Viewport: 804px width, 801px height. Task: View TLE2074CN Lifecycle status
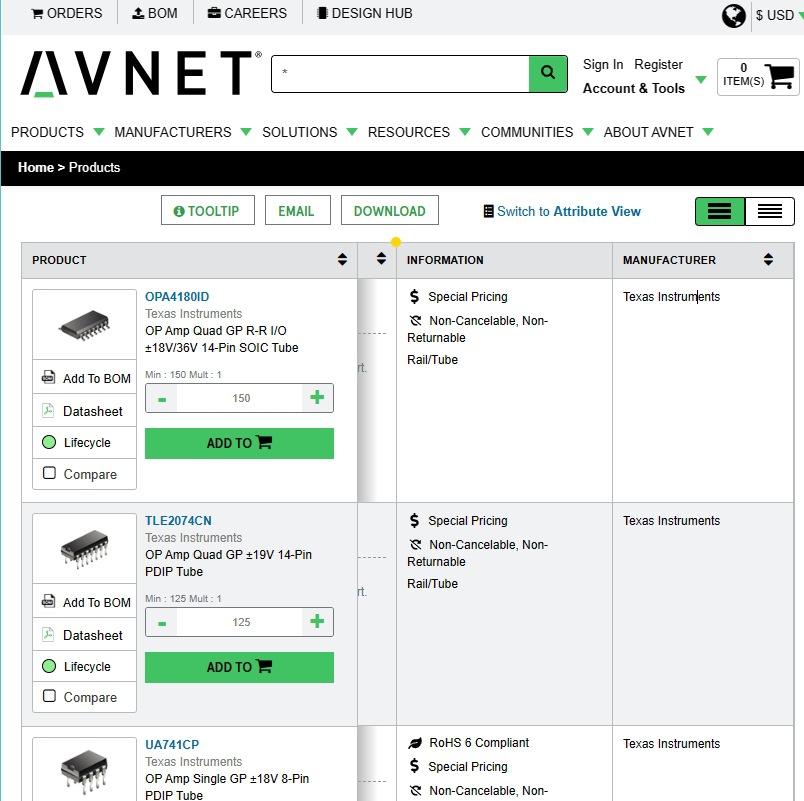pyautogui.click(x=76, y=666)
